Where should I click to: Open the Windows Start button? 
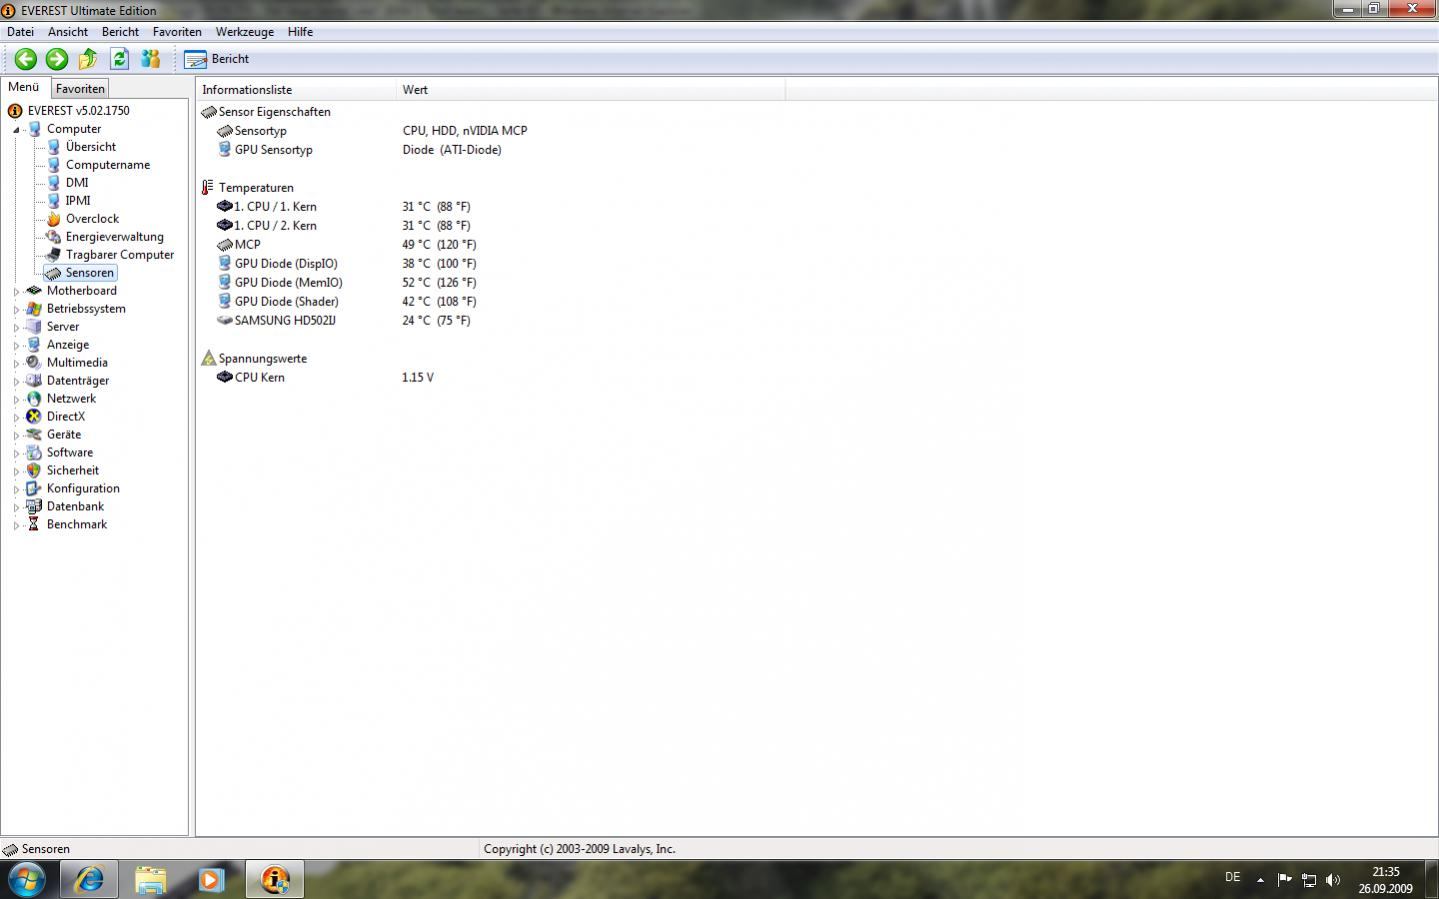(27, 880)
